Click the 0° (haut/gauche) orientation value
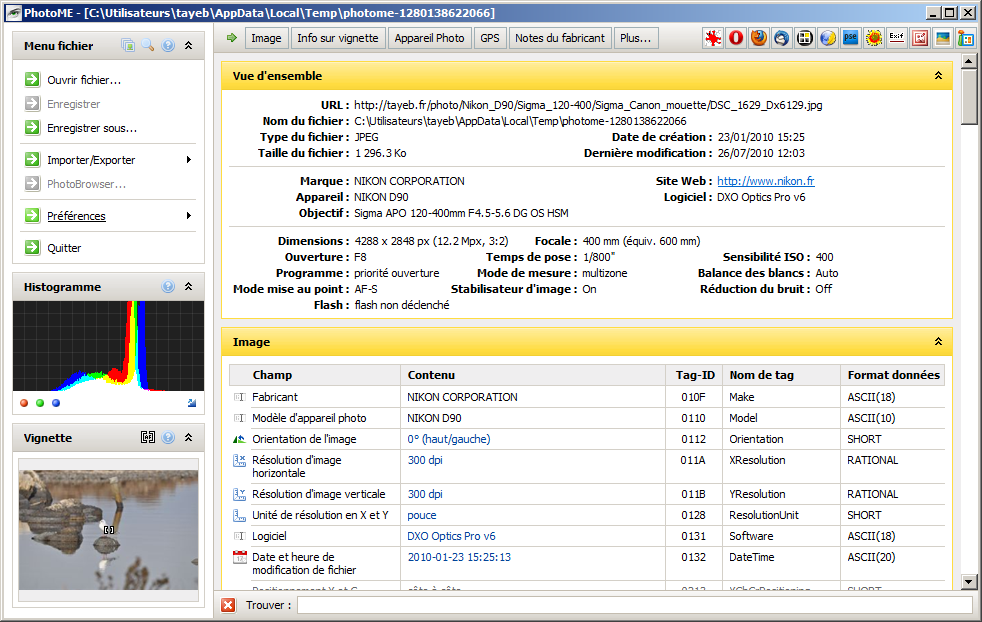The width and height of the screenshot is (982, 622). click(x=448, y=439)
